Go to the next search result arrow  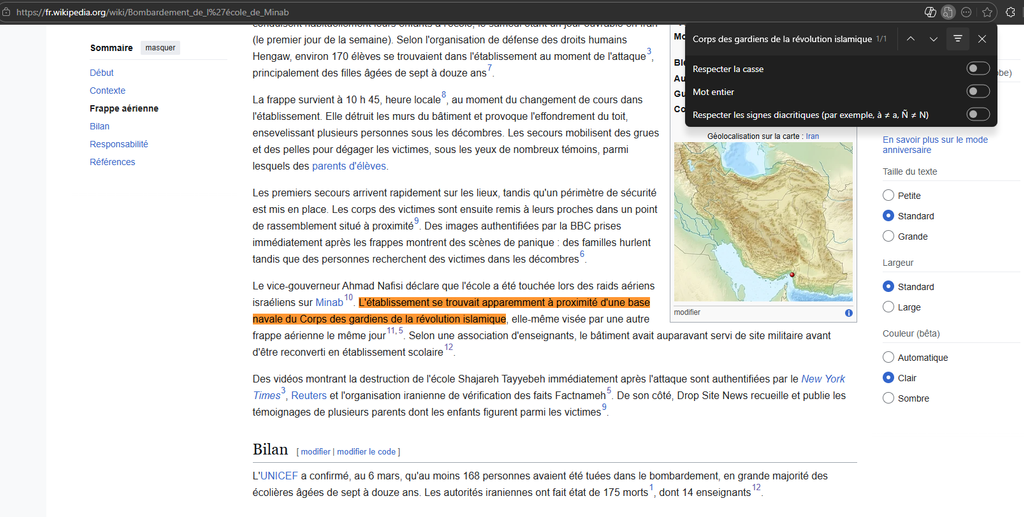click(x=934, y=39)
